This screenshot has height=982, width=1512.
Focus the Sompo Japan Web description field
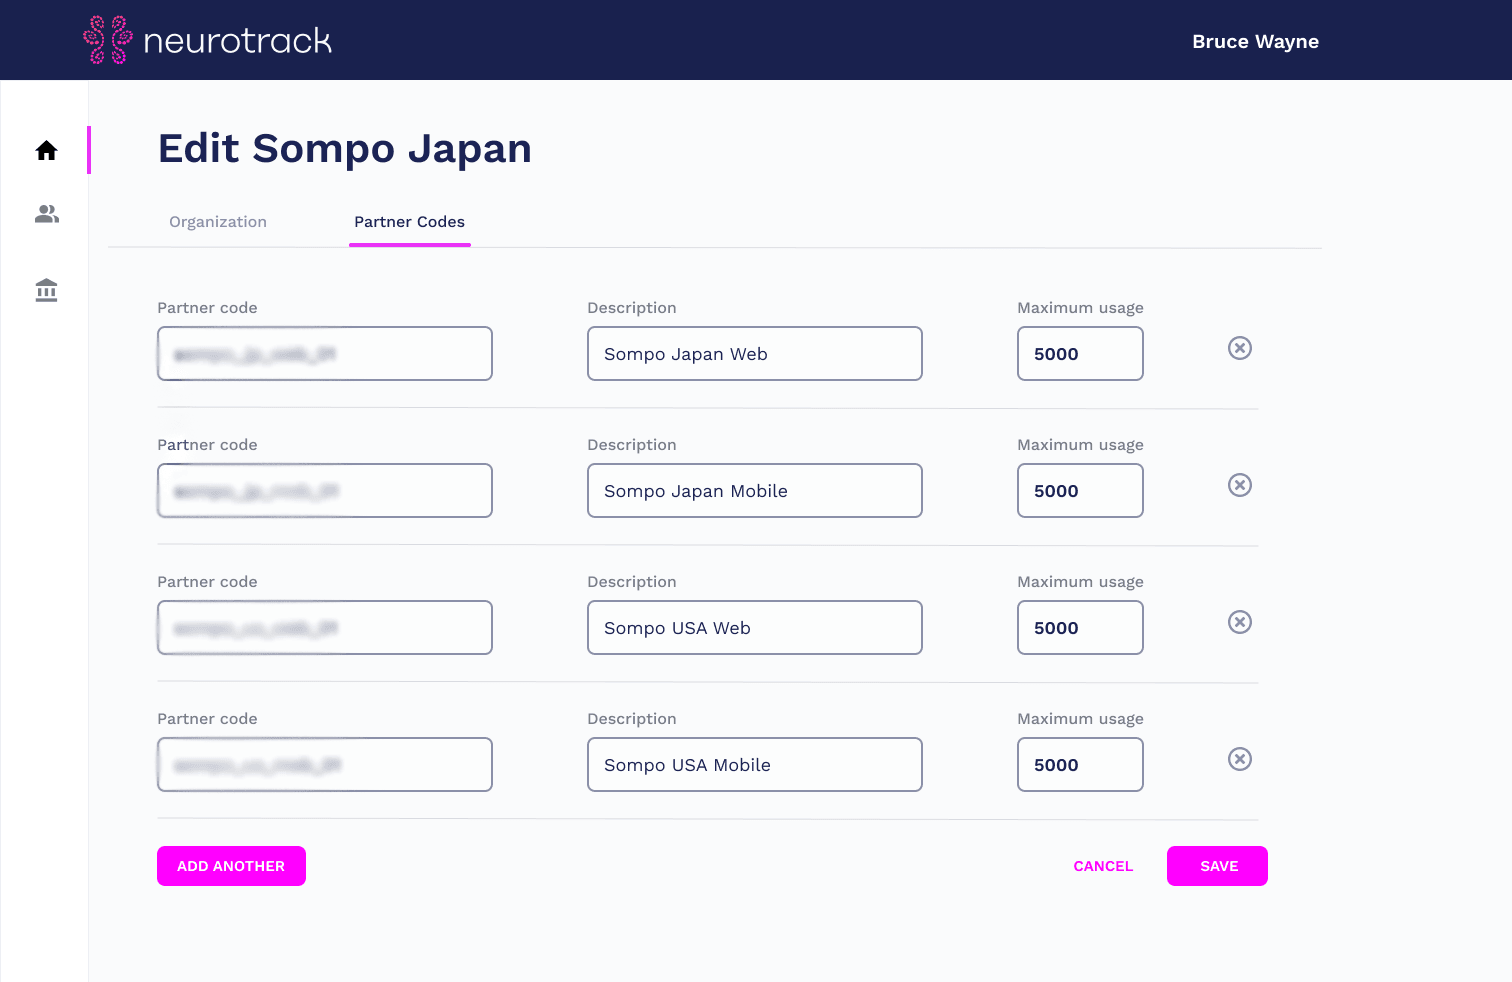754,354
